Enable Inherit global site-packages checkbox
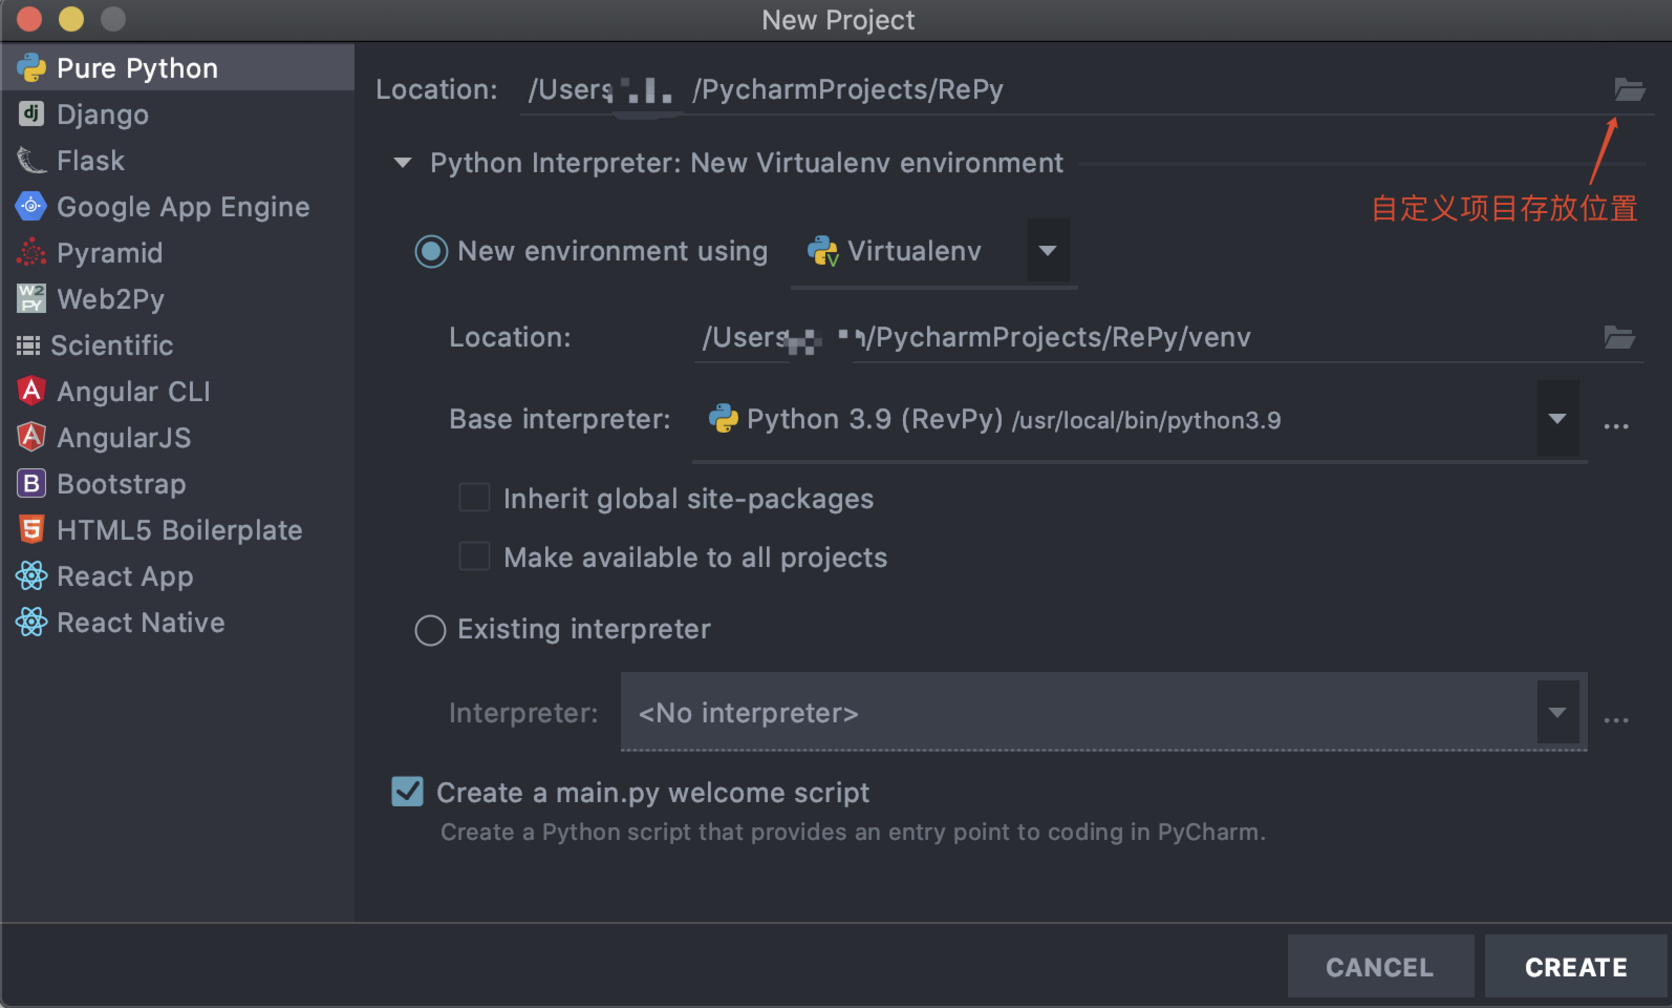 [474, 498]
